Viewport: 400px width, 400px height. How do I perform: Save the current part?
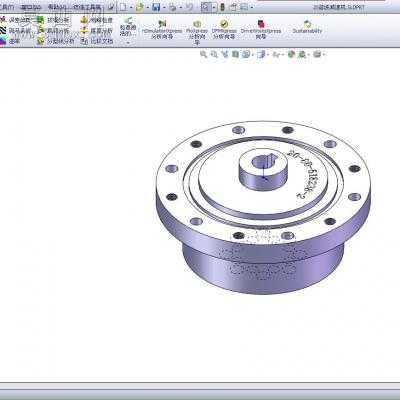(x=156, y=7)
